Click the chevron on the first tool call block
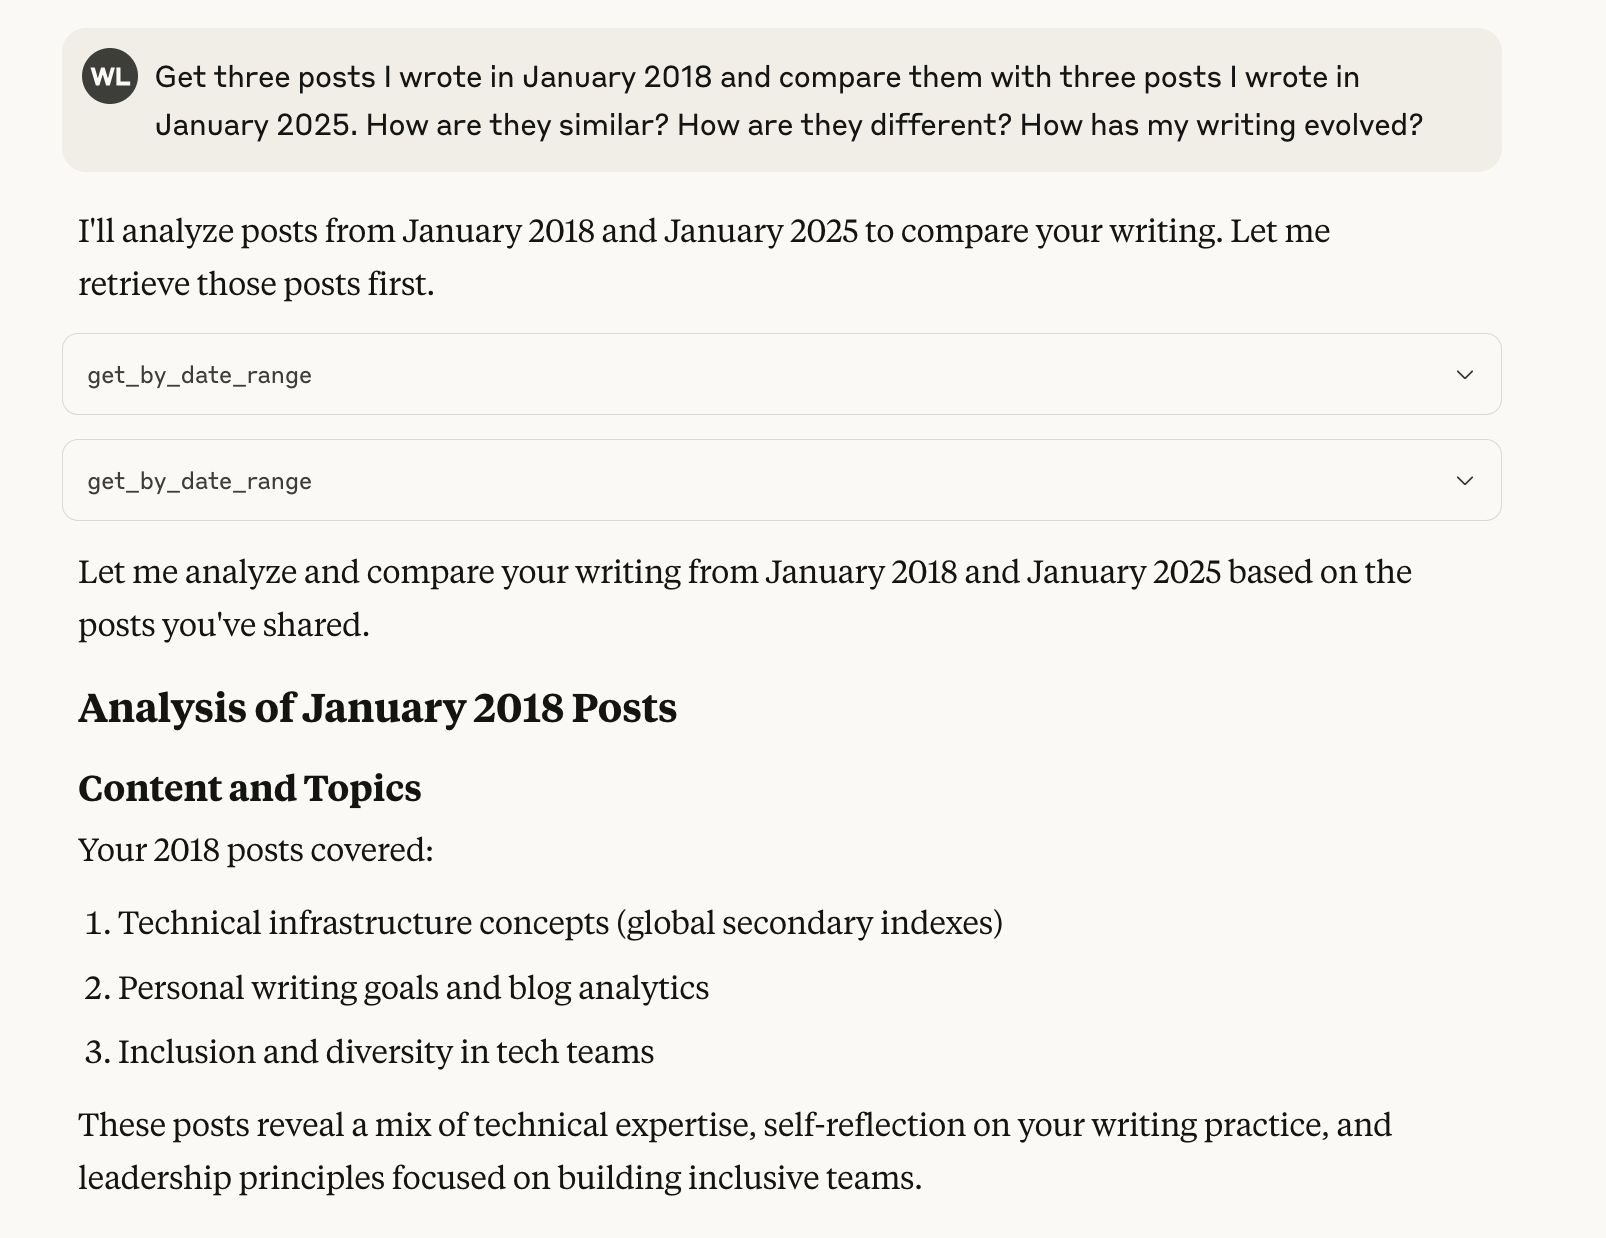Viewport: 1606px width, 1238px height. coord(1464,374)
